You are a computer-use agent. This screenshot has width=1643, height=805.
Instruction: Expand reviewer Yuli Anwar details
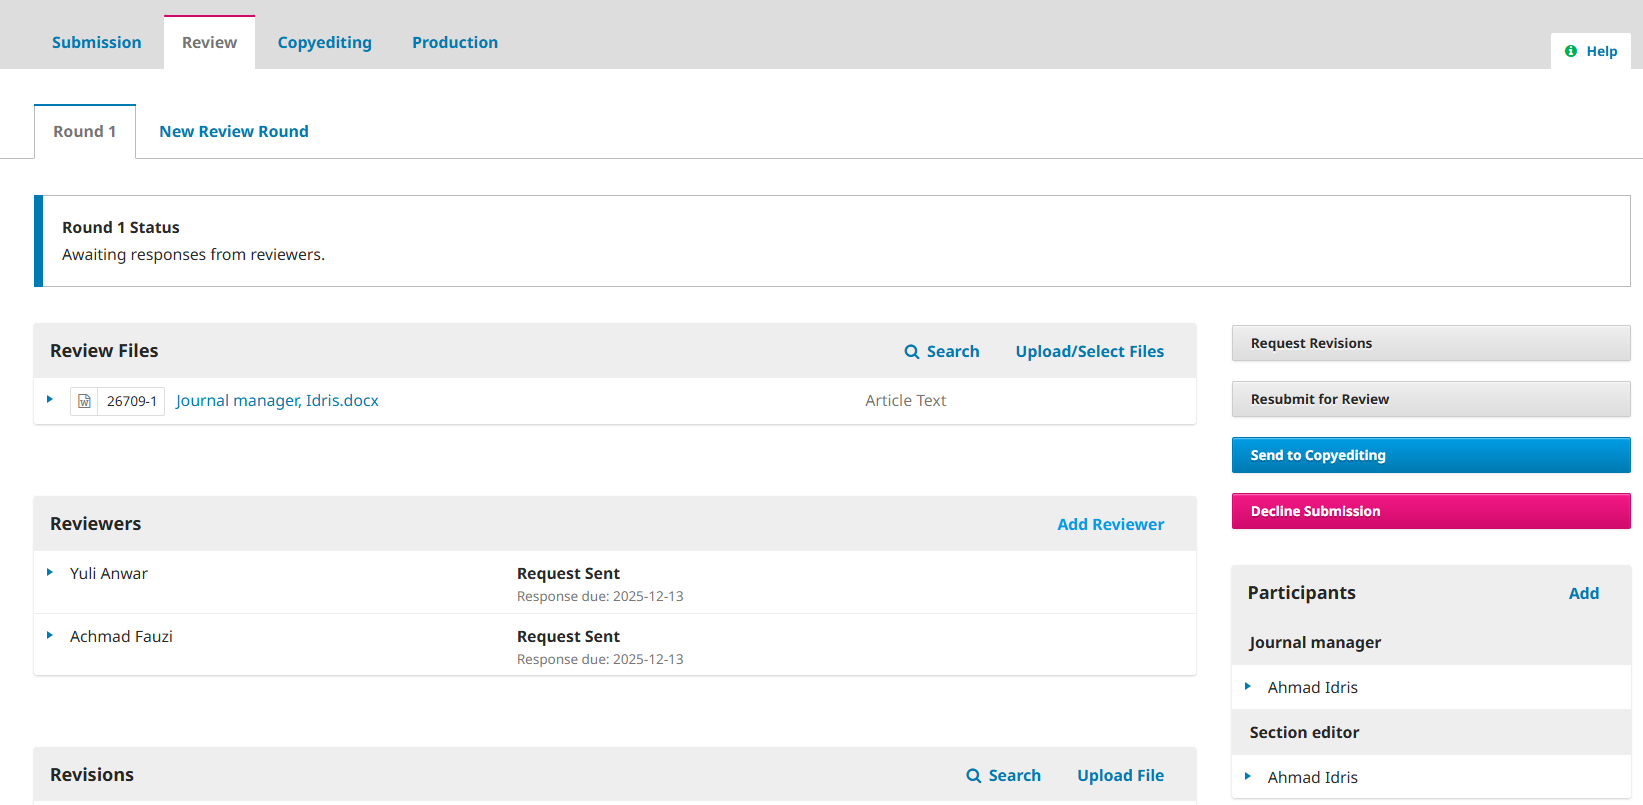[x=50, y=573]
